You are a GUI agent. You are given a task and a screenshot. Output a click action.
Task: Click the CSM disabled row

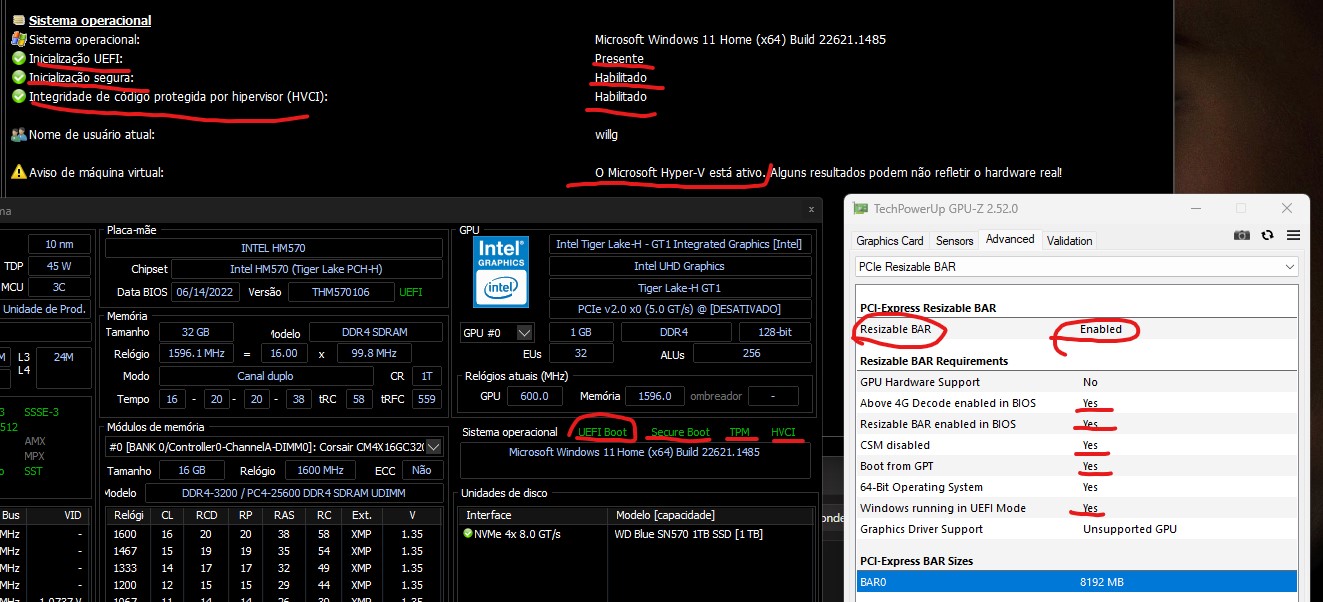coord(1077,445)
